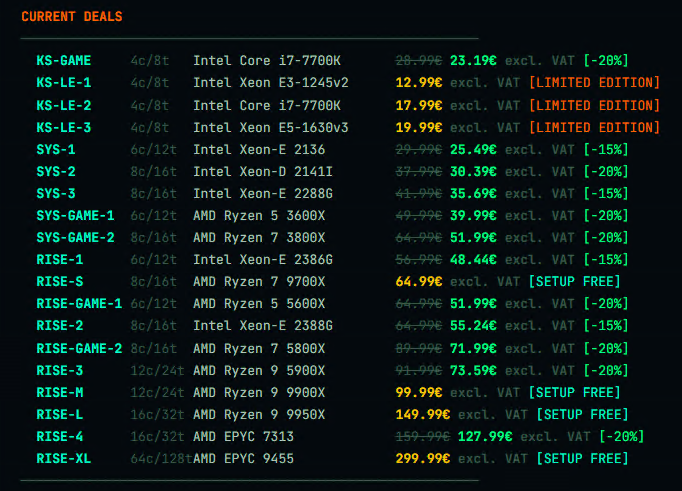Select the KS-LE-1 plan name
The image size is (682, 491).
64,83
